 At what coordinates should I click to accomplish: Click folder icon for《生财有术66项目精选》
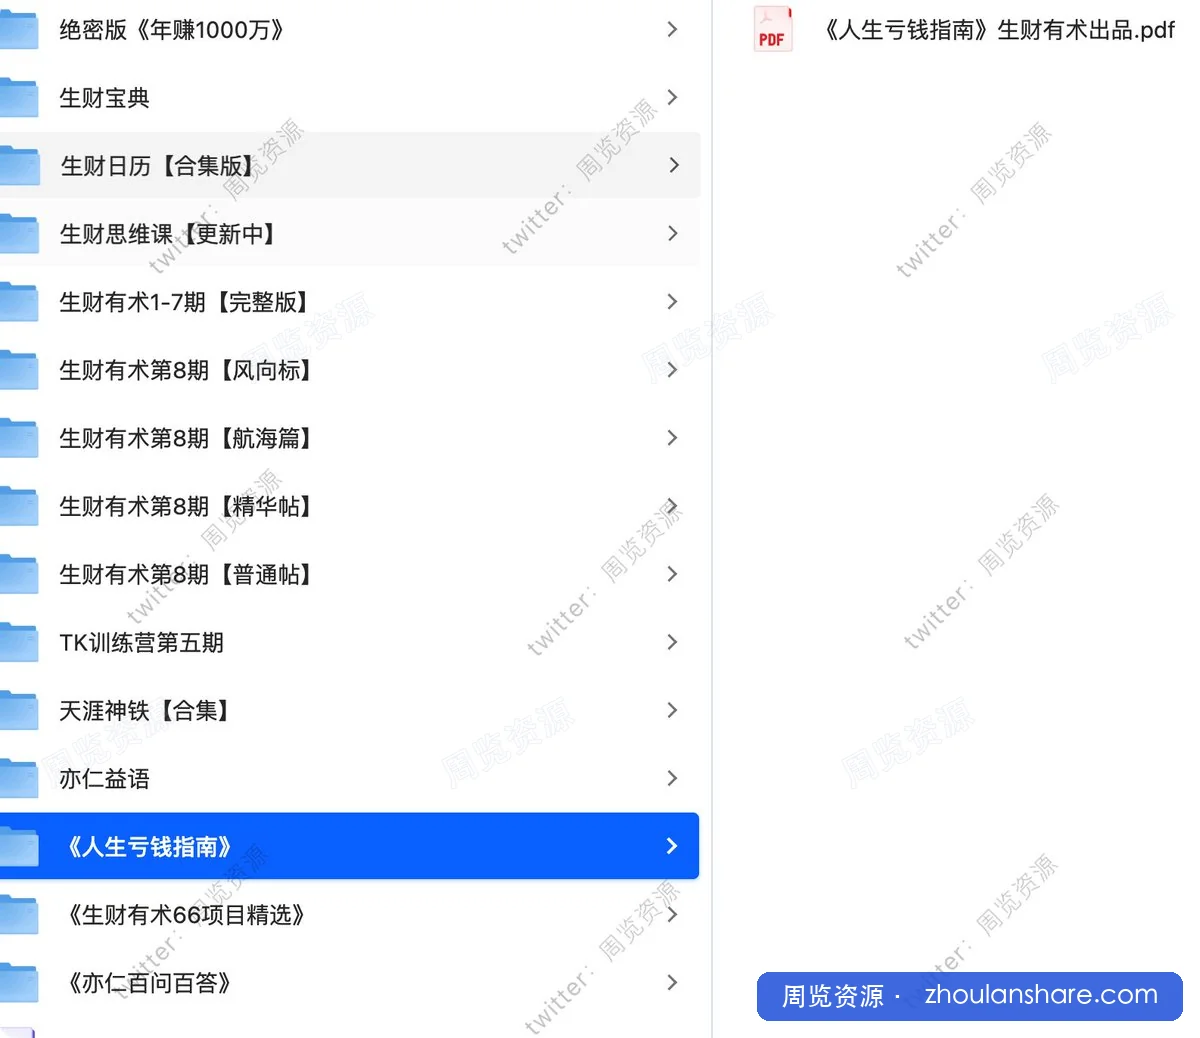pos(19,915)
